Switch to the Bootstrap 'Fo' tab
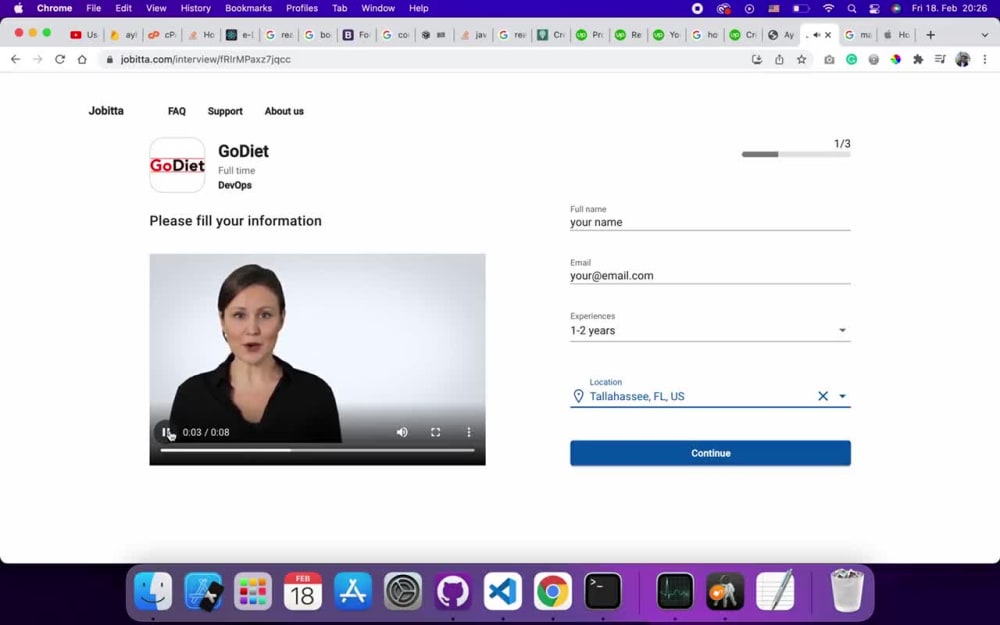Screen dimensions: 1000x625 click(356, 35)
